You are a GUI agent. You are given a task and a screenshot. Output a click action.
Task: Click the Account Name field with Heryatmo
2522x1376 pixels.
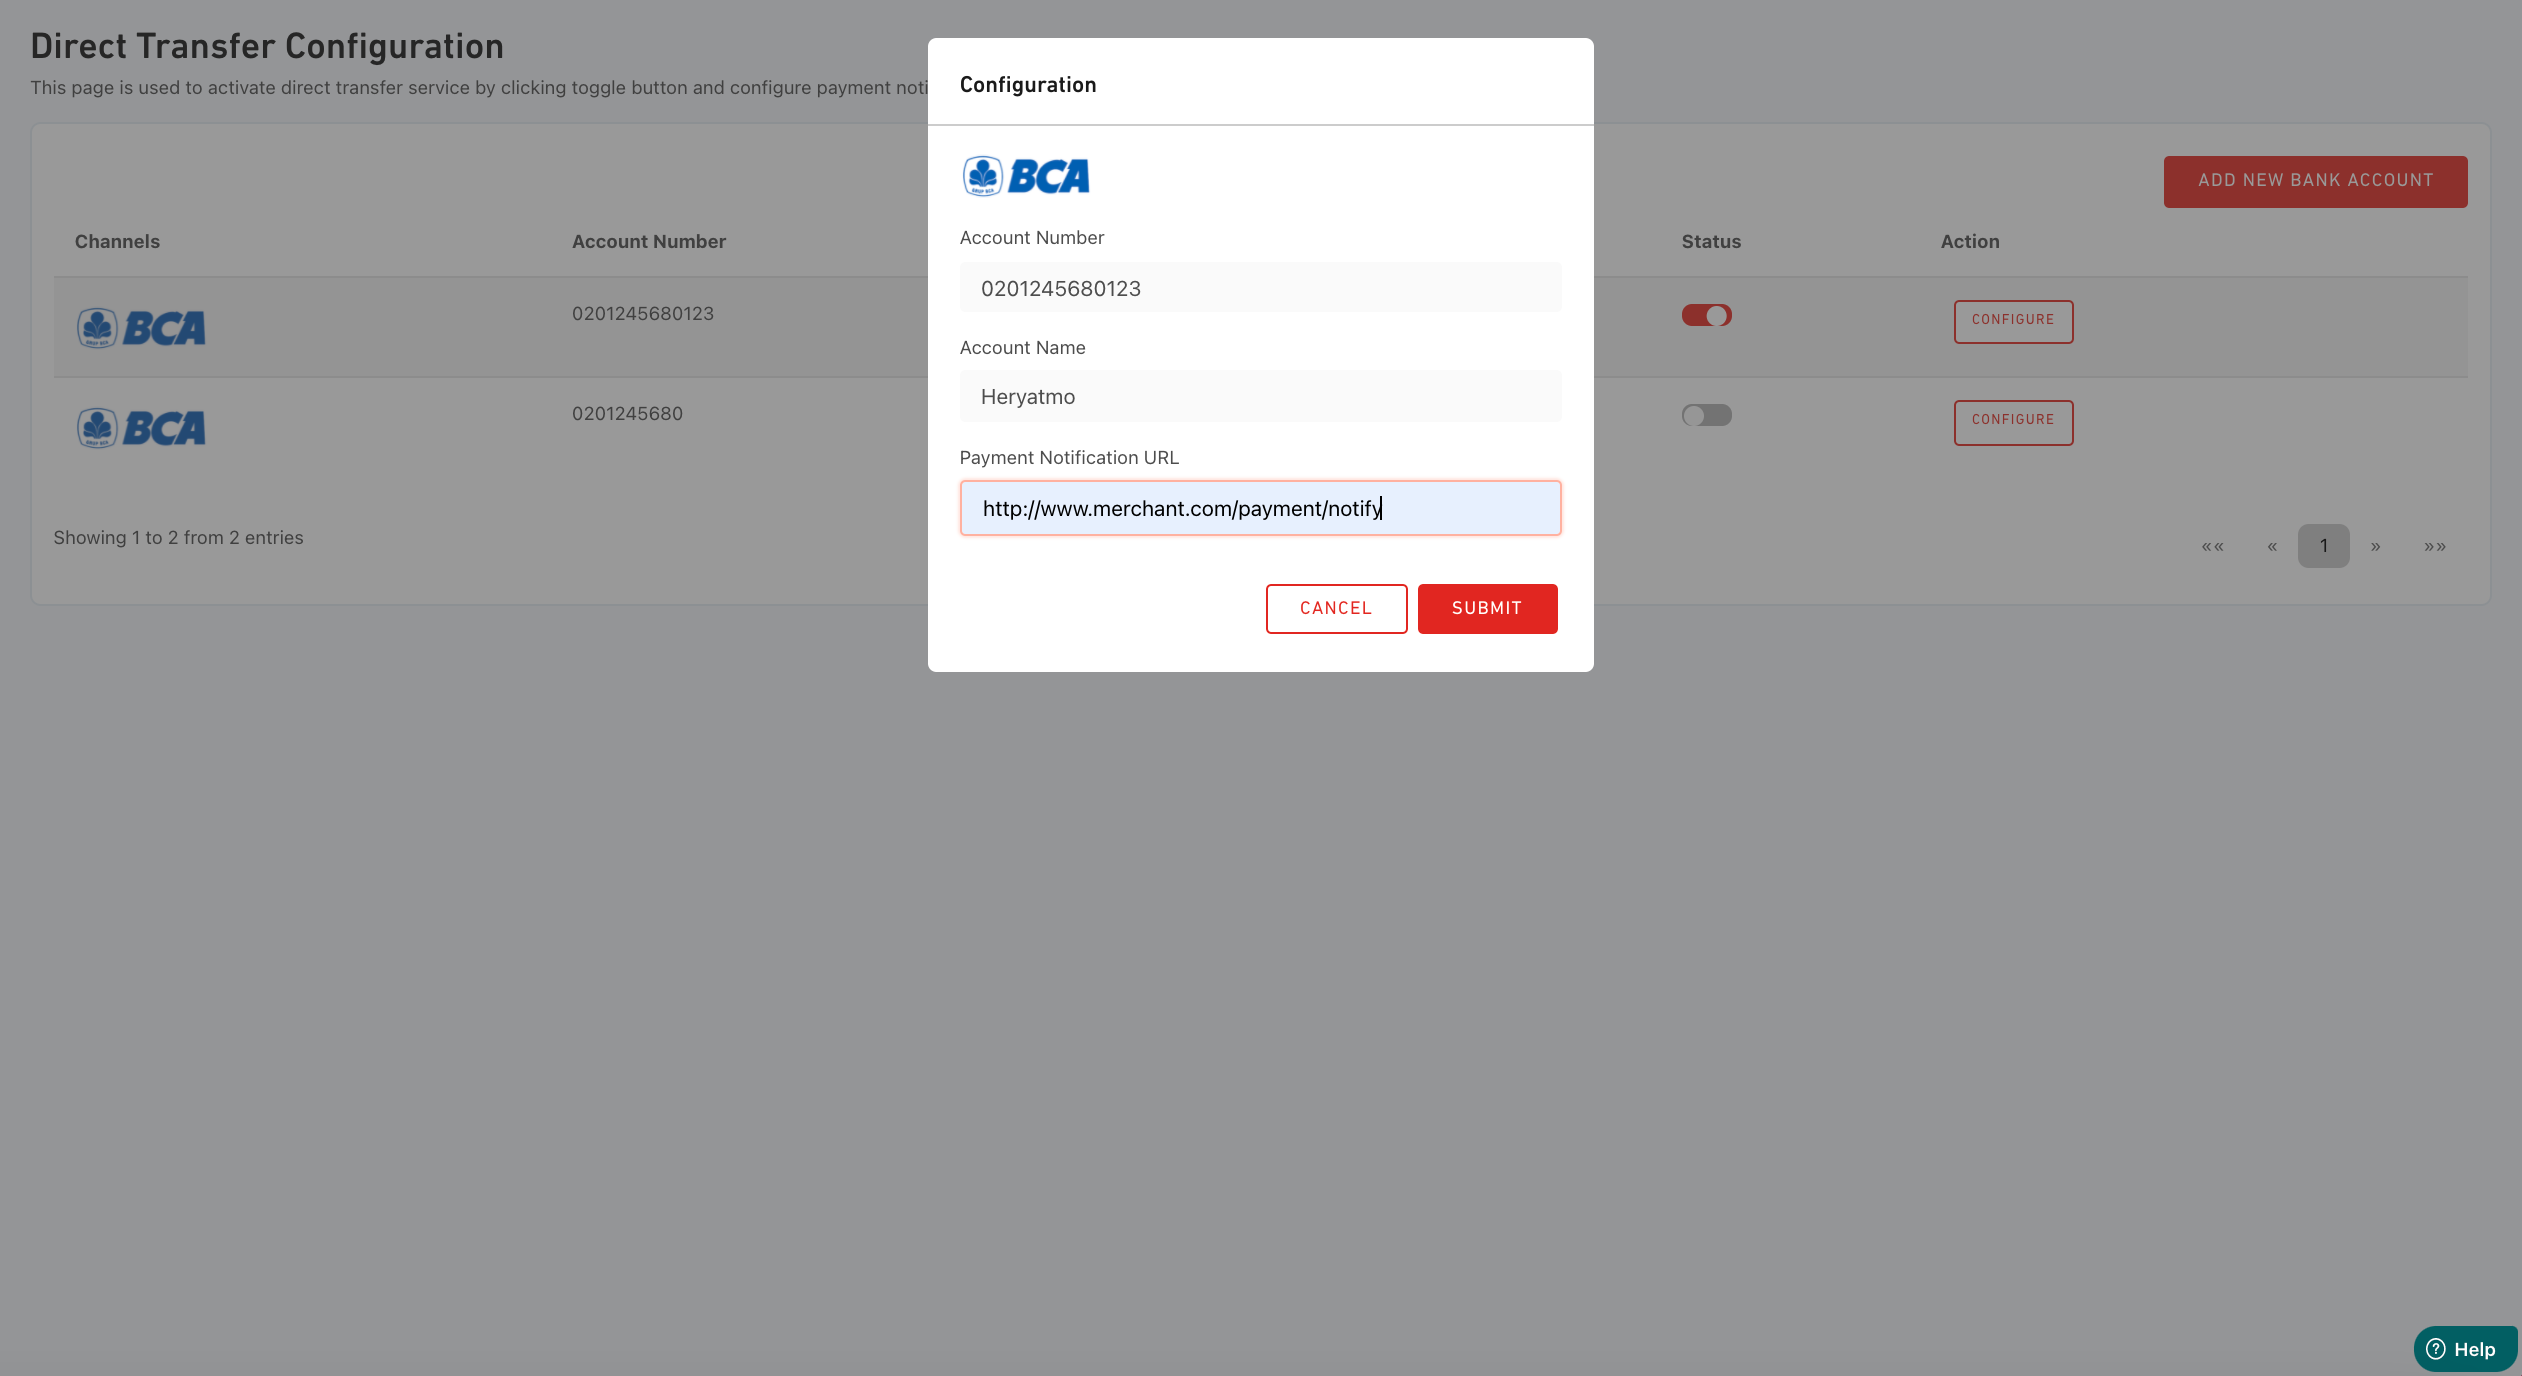[1260, 396]
